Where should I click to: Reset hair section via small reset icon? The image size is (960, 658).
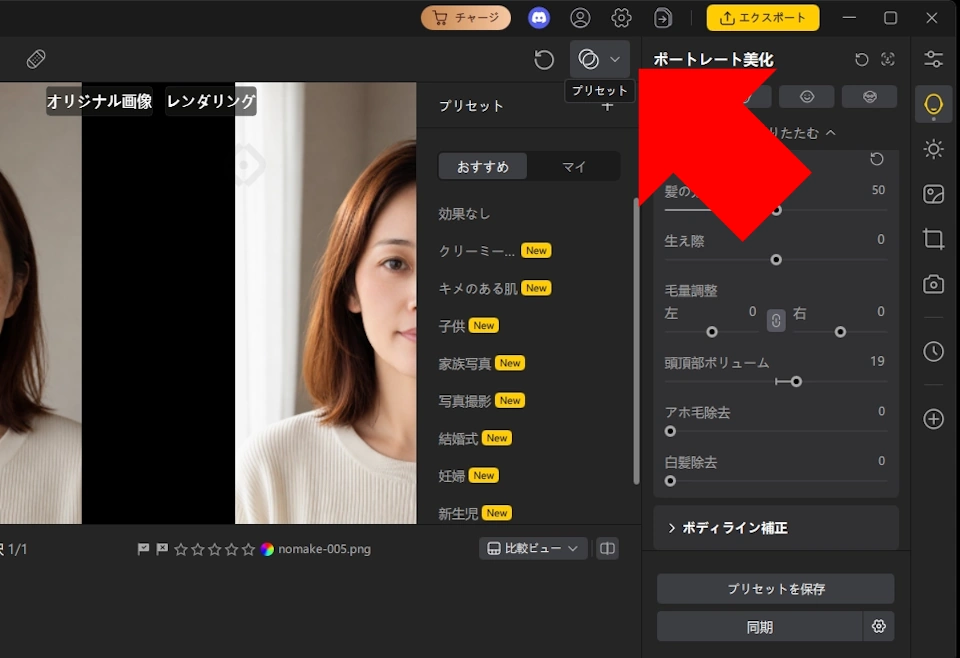point(877,159)
